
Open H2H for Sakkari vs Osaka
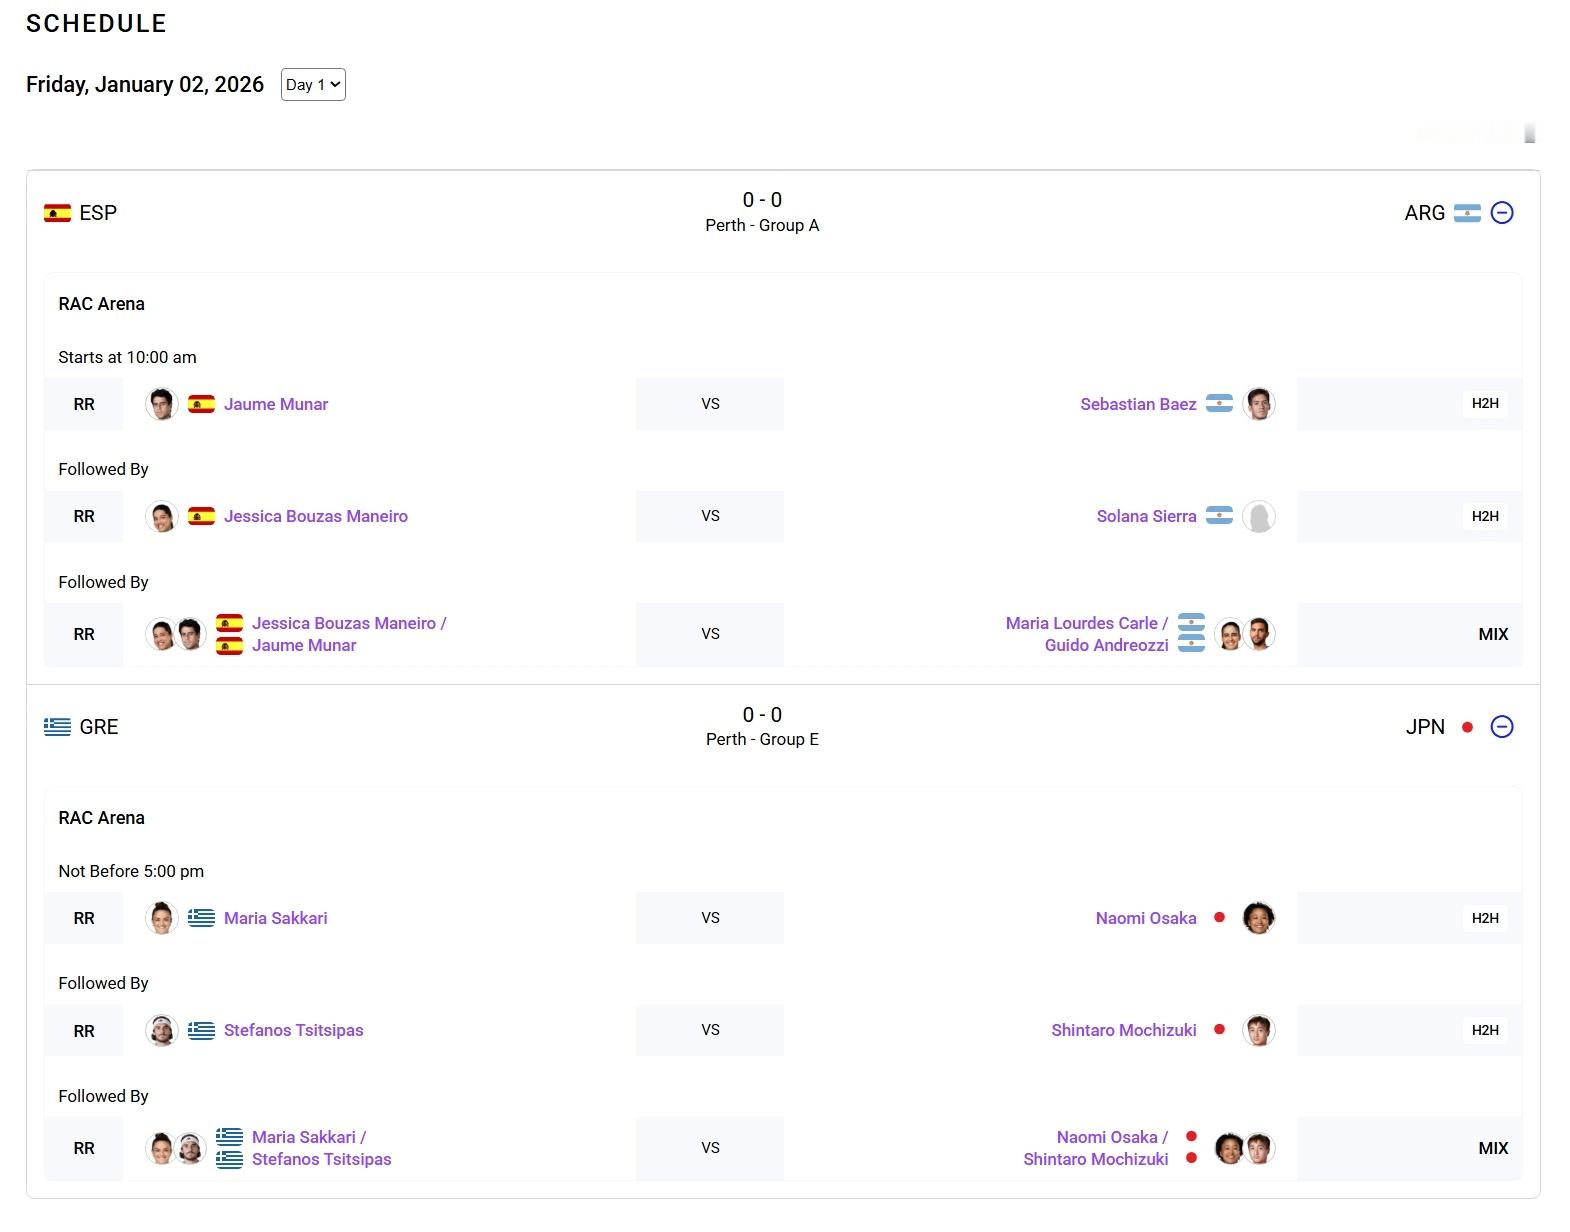pos(1484,918)
